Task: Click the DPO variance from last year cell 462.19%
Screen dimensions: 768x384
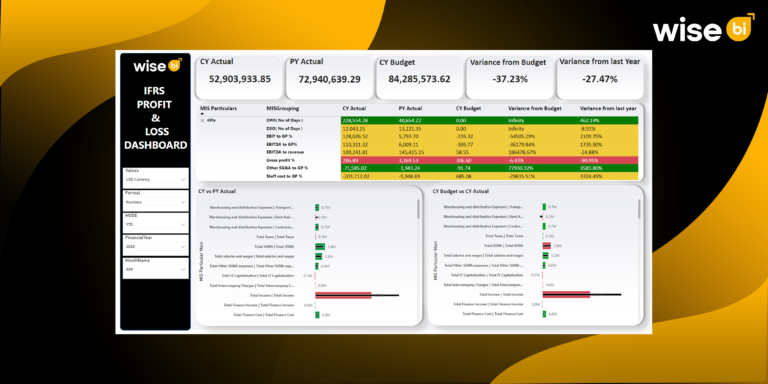Action: point(608,120)
